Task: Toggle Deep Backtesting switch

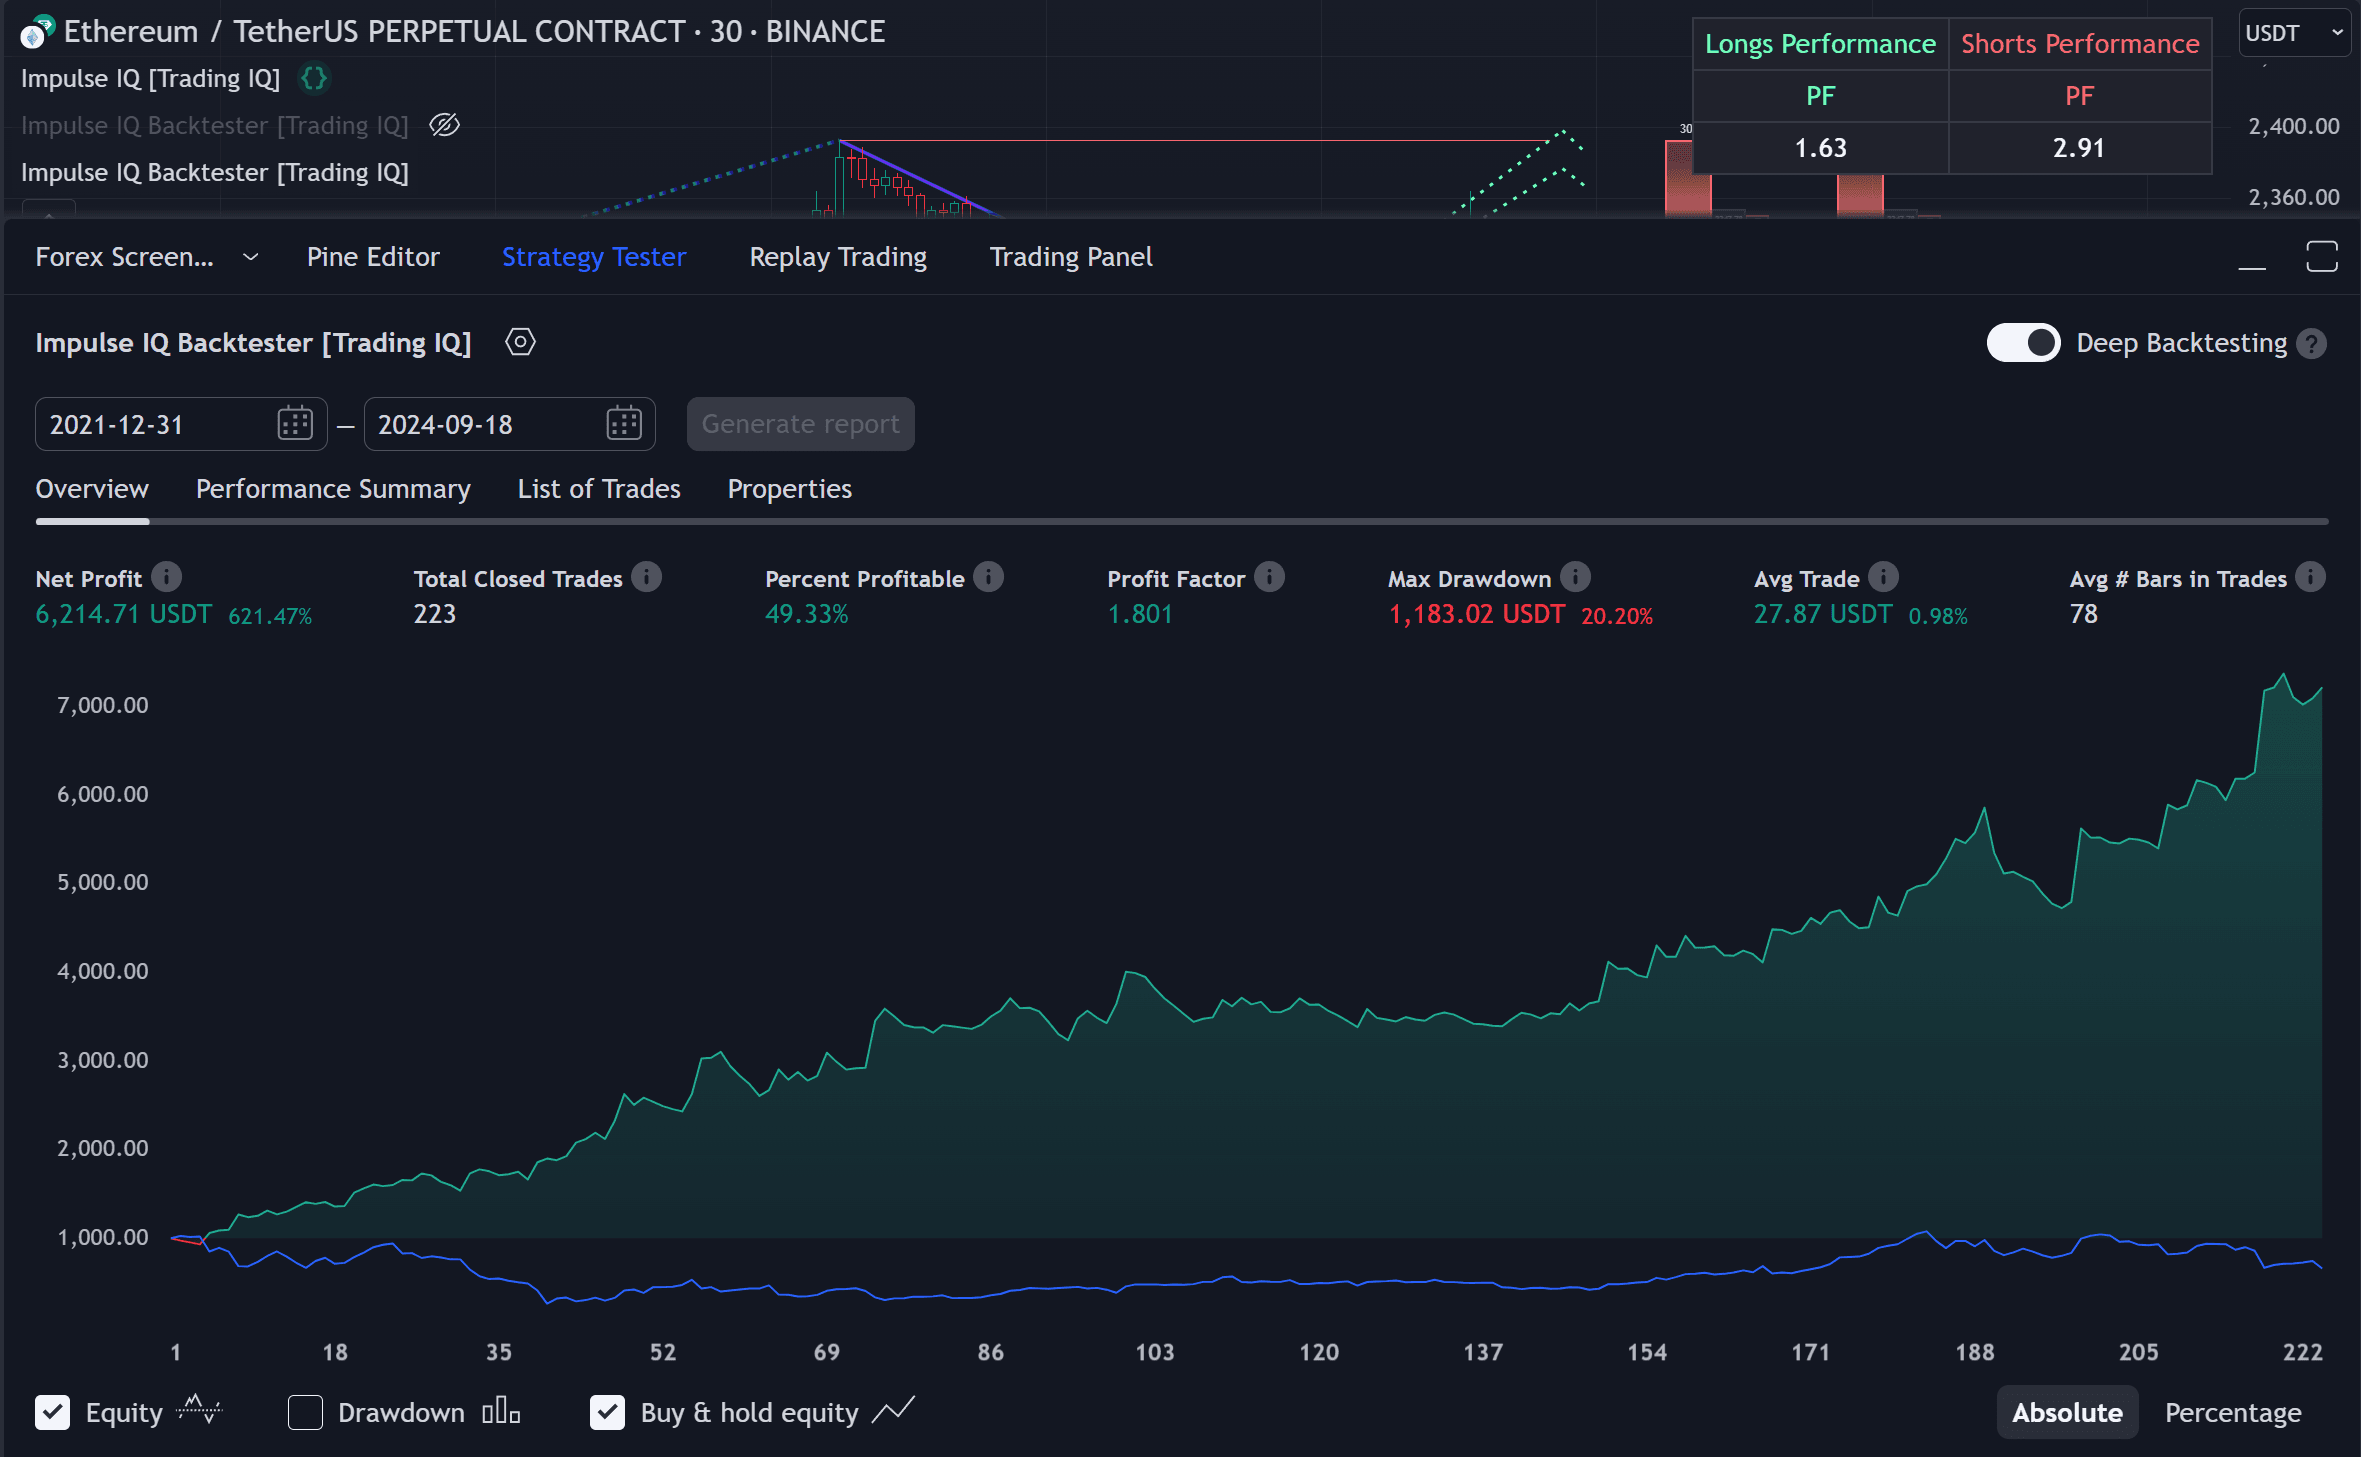Action: pos(2023,343)
